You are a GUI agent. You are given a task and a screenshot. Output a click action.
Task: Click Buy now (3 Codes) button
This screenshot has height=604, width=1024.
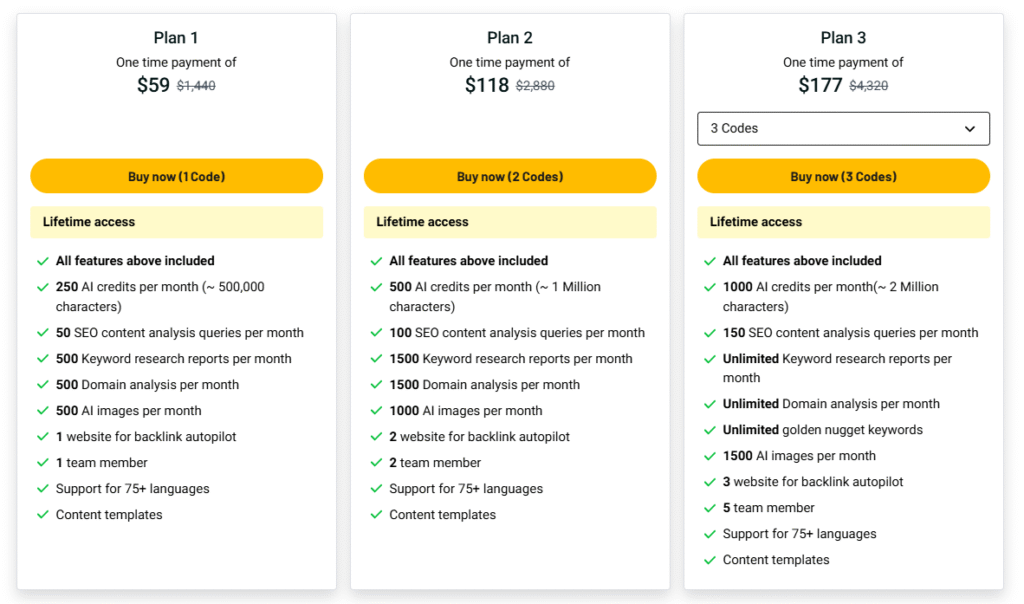coord(843,177)
